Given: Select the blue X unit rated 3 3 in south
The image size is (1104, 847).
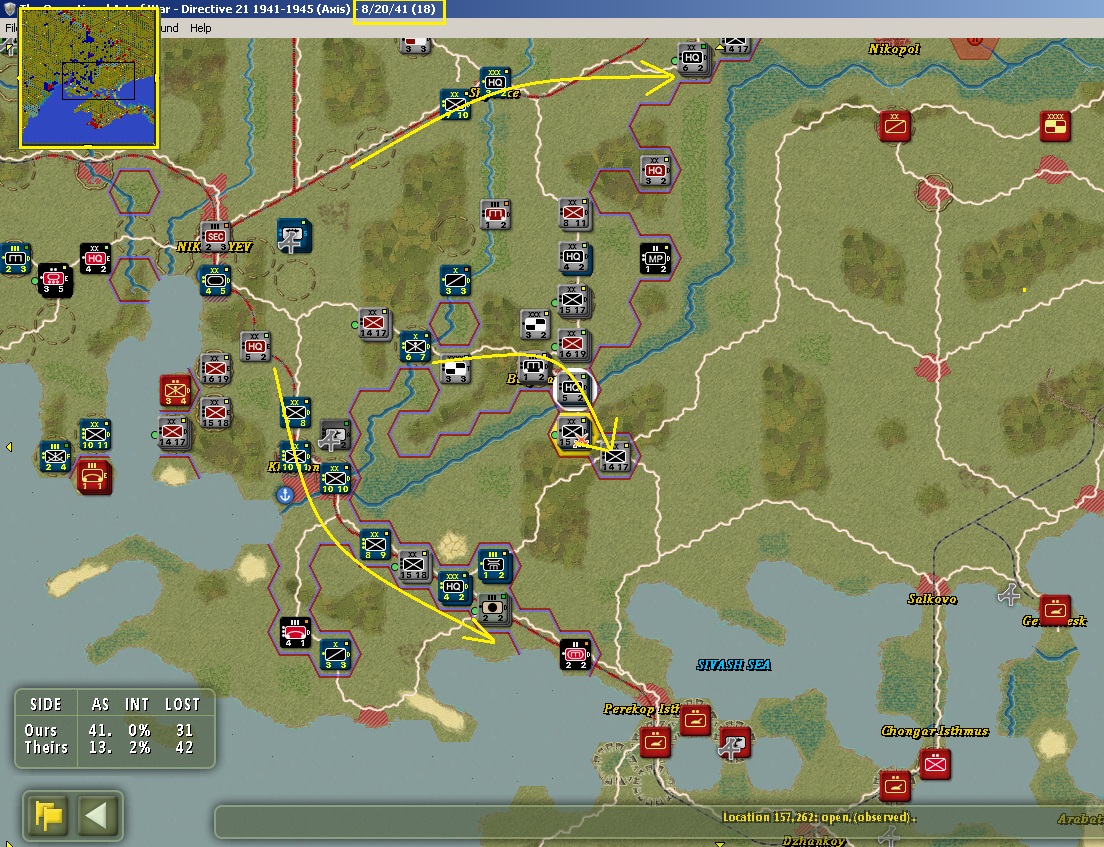Looking at the screenshot, I should (335, 655).
